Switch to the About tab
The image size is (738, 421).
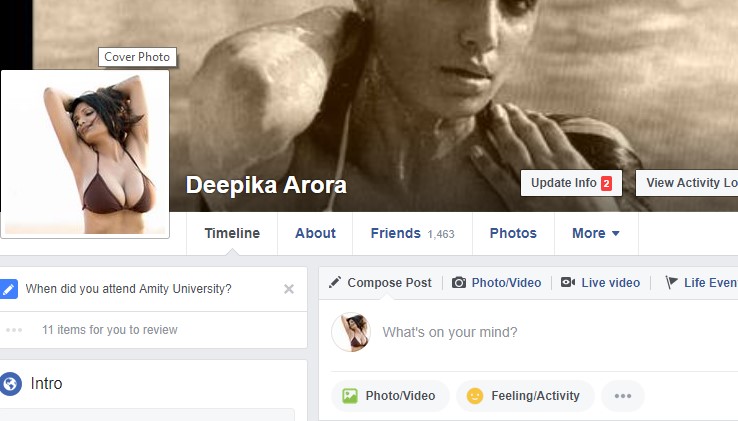pos(315,233)
